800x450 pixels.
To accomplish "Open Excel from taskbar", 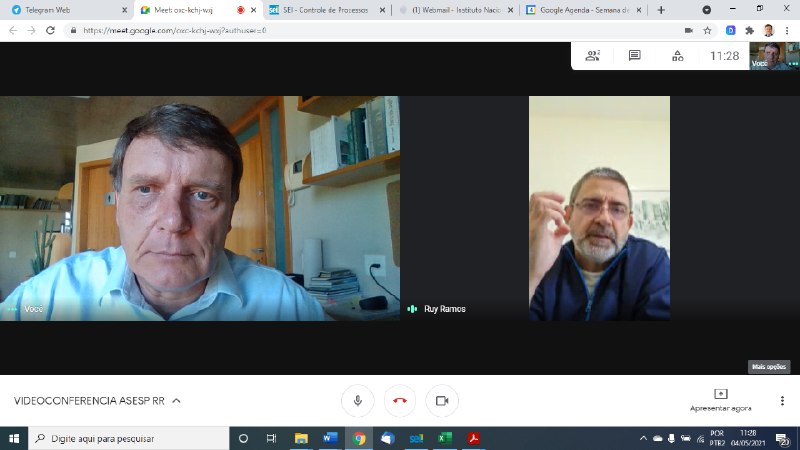I will click(x=445, y=438).
